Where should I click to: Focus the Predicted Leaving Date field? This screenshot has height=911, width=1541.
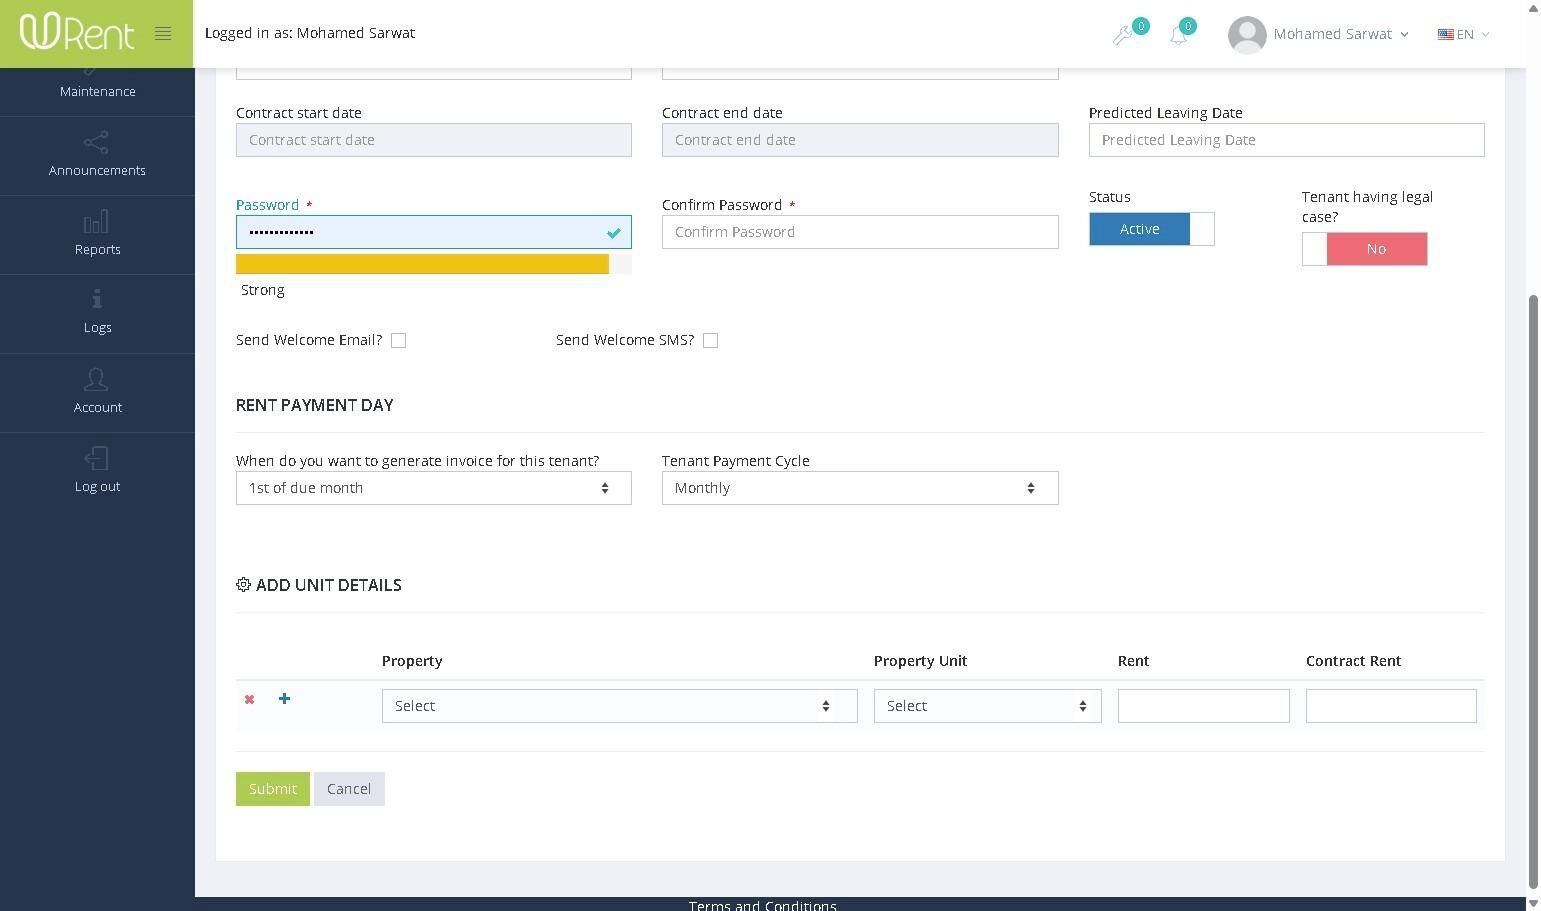pos(1286,140)
